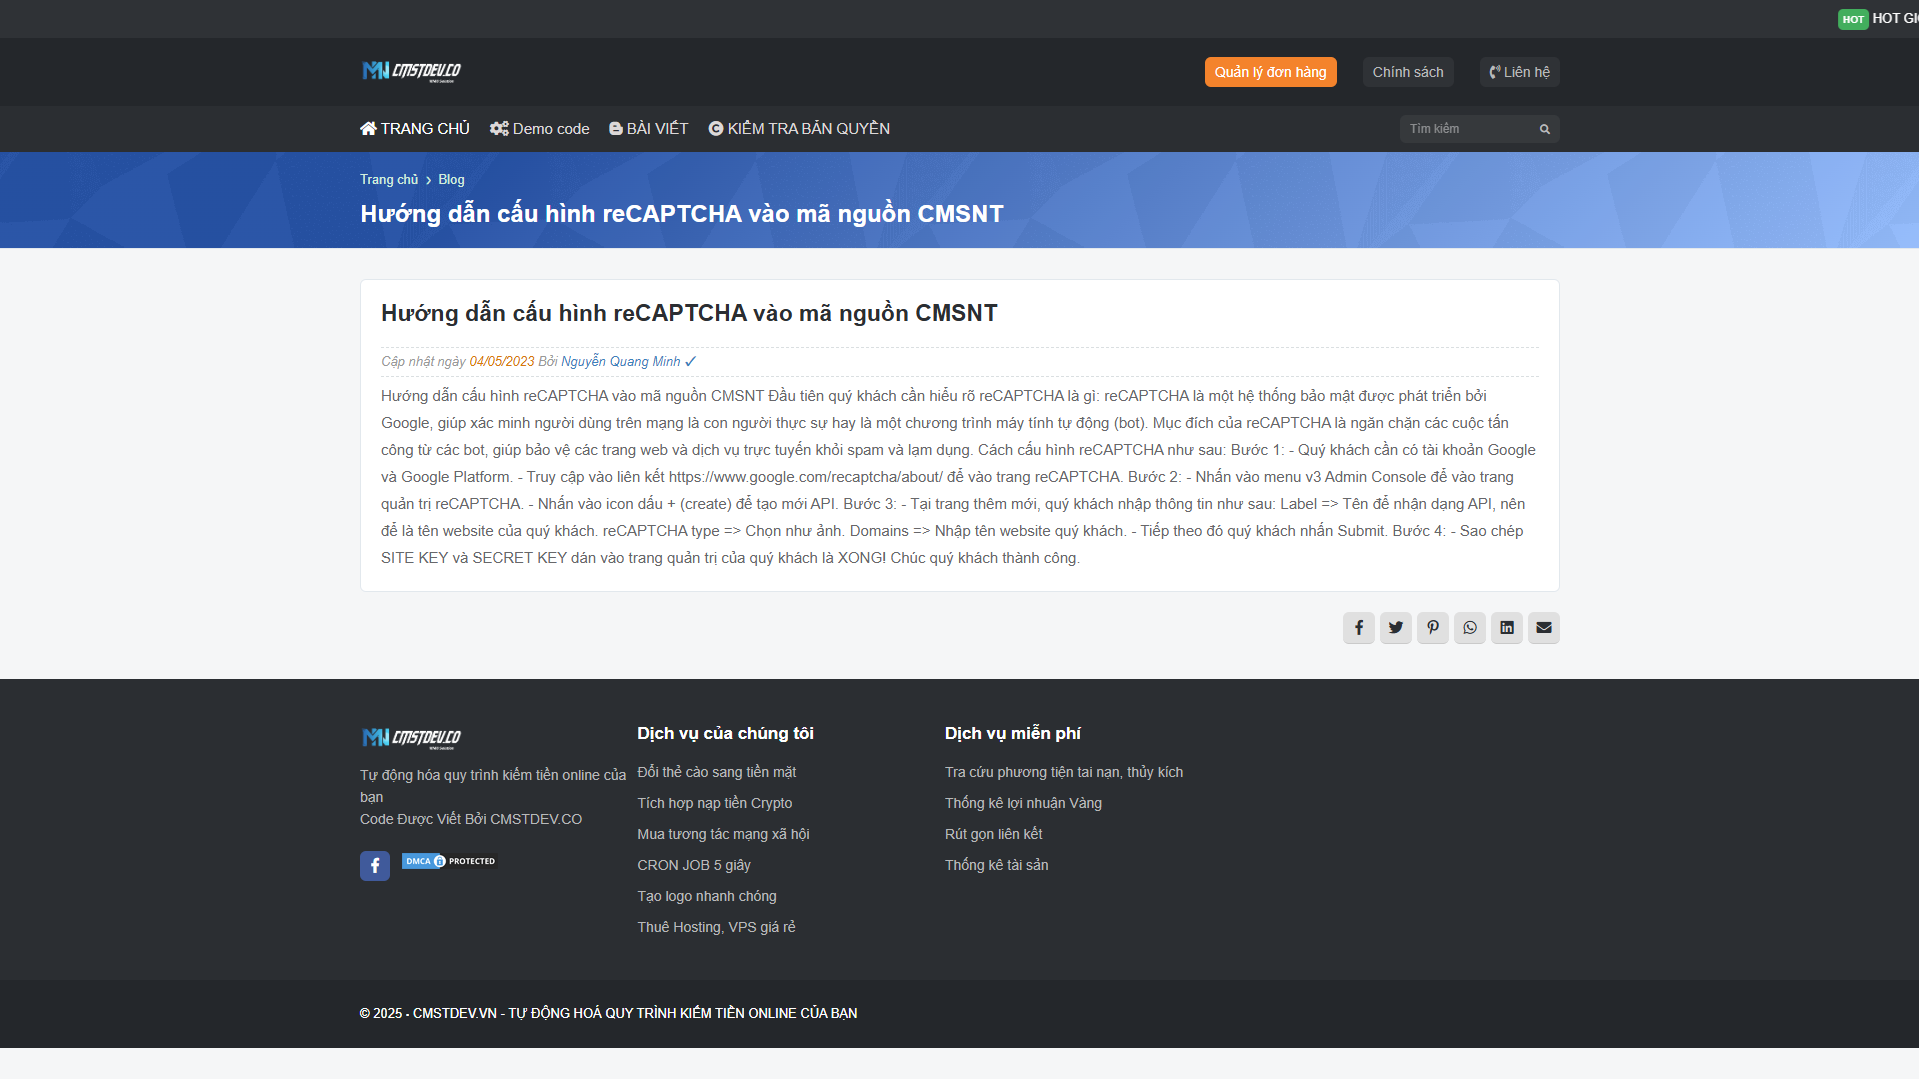Image resolution: width=1919 pixels, height=1079 pixels.
Task: Open the footer Facebook page icon
Action: (375, 866)
